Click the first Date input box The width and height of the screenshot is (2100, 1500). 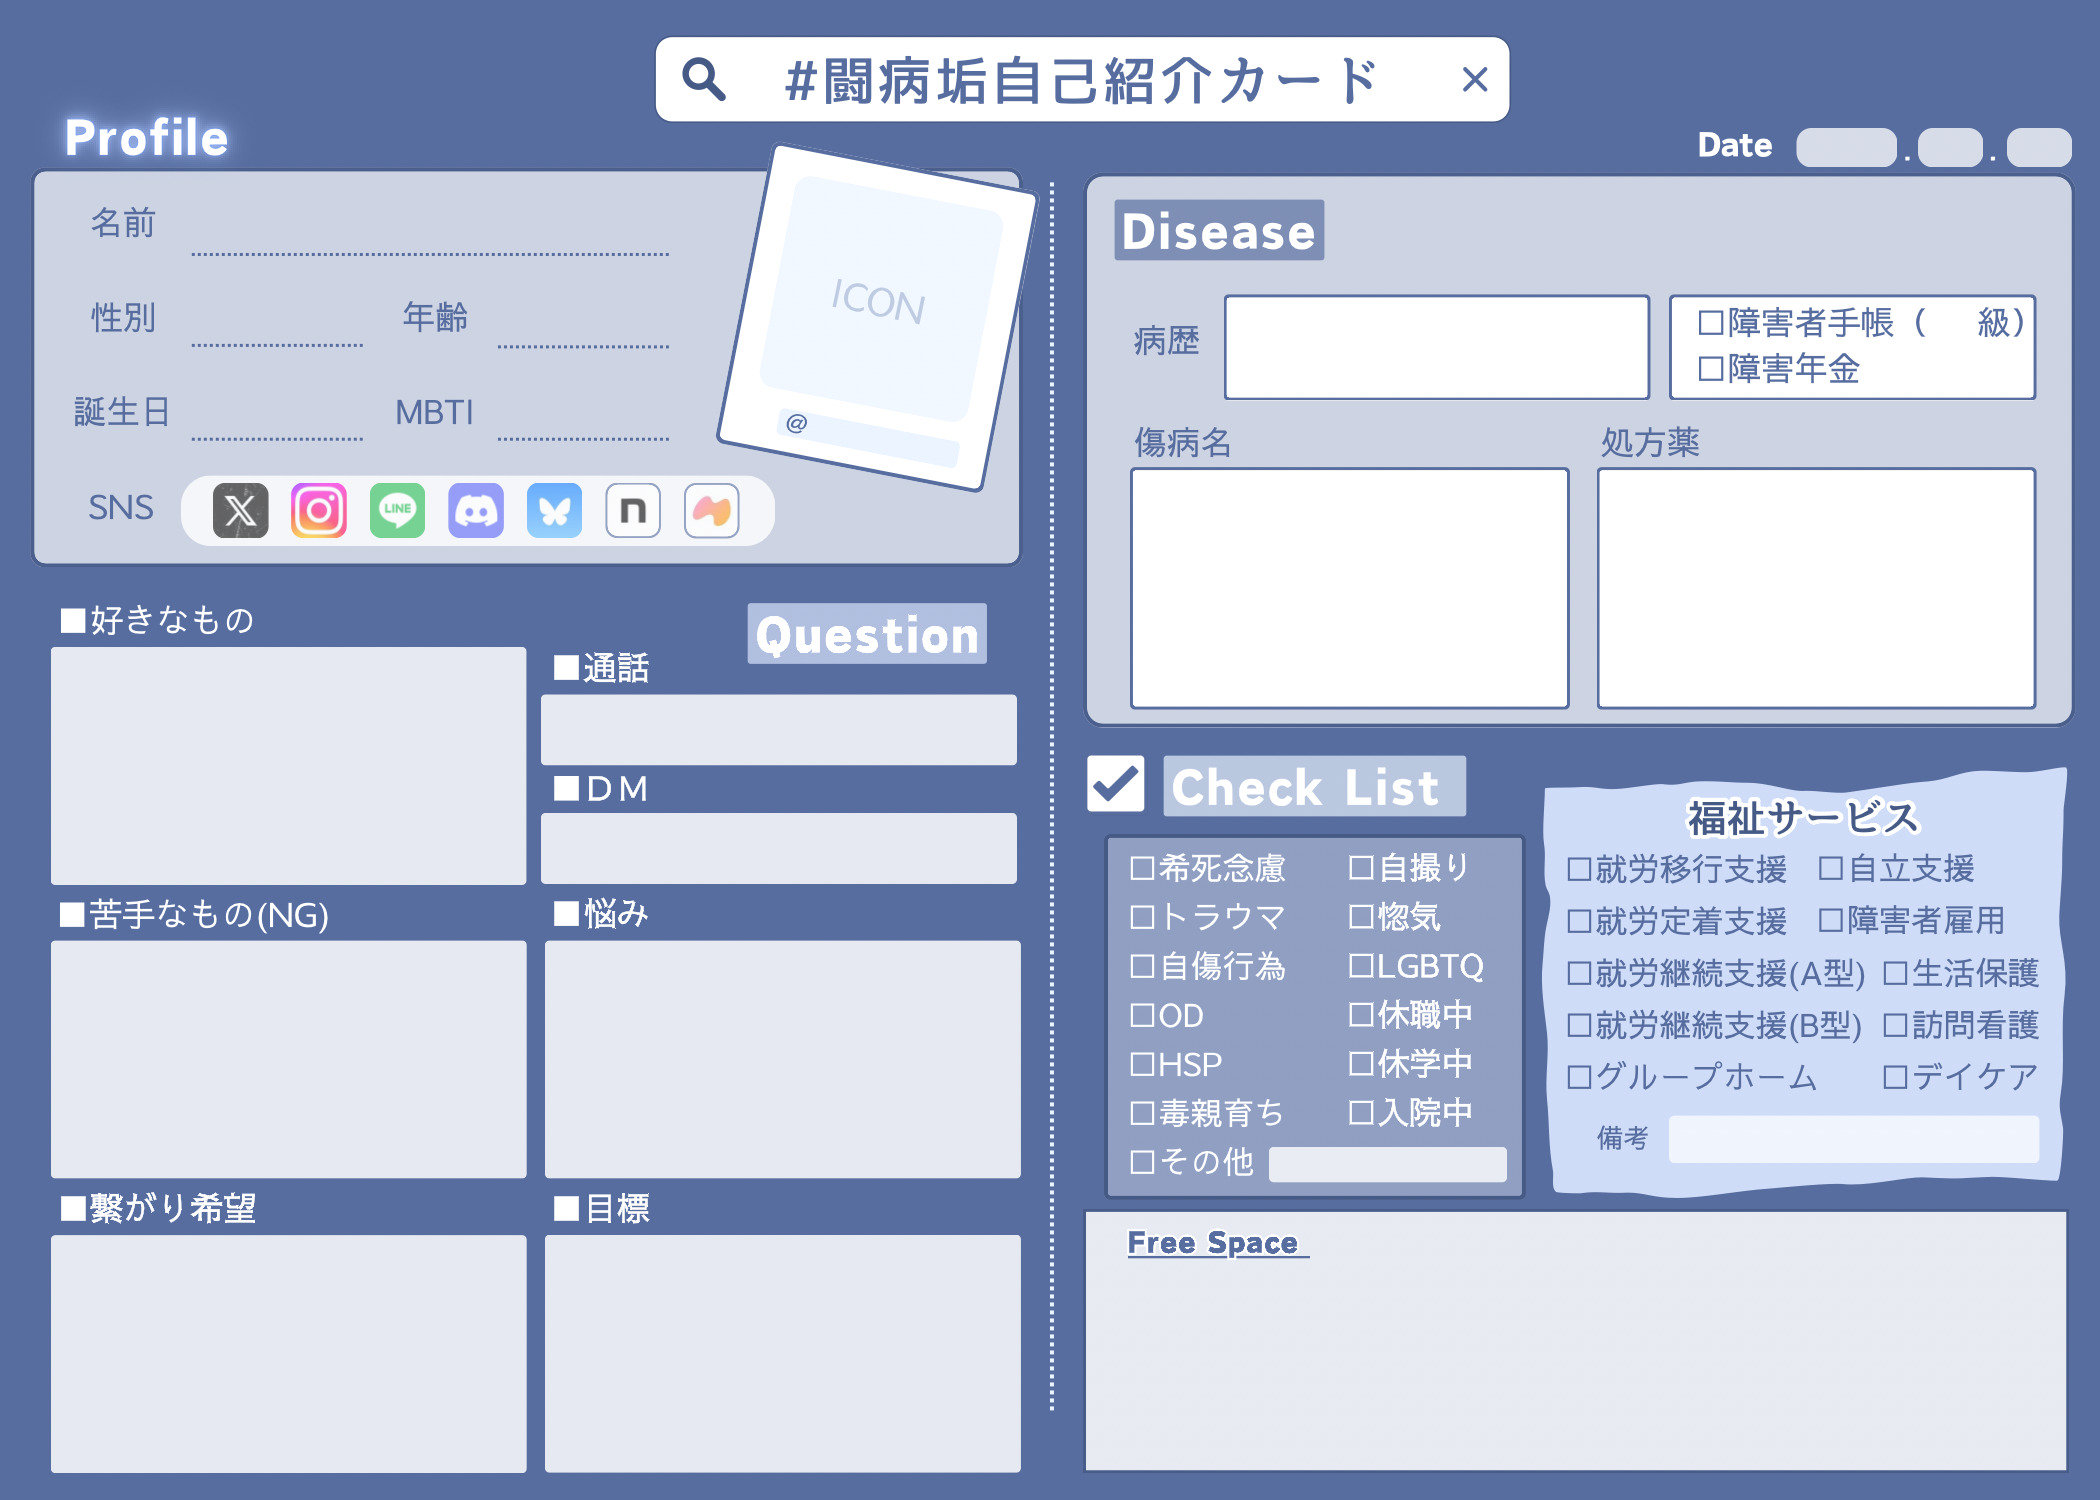(x=1845, y=145)
